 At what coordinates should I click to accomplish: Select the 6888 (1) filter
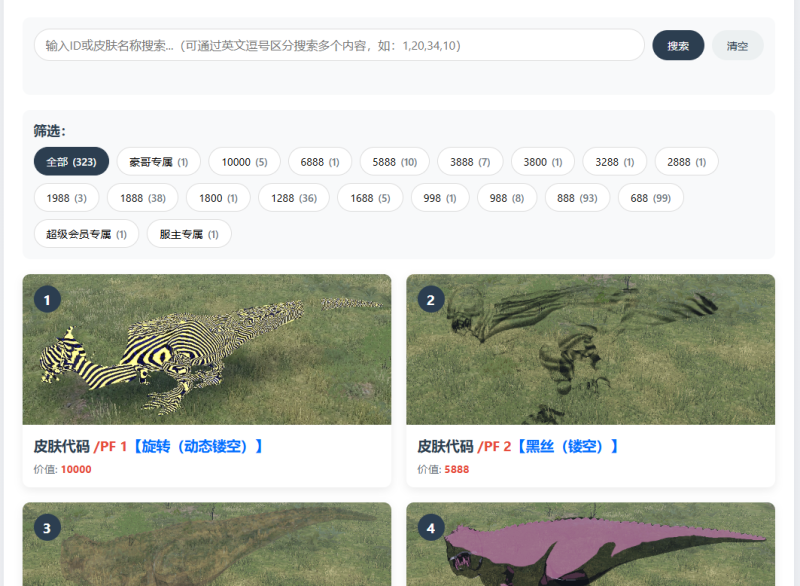pos(319,161)
